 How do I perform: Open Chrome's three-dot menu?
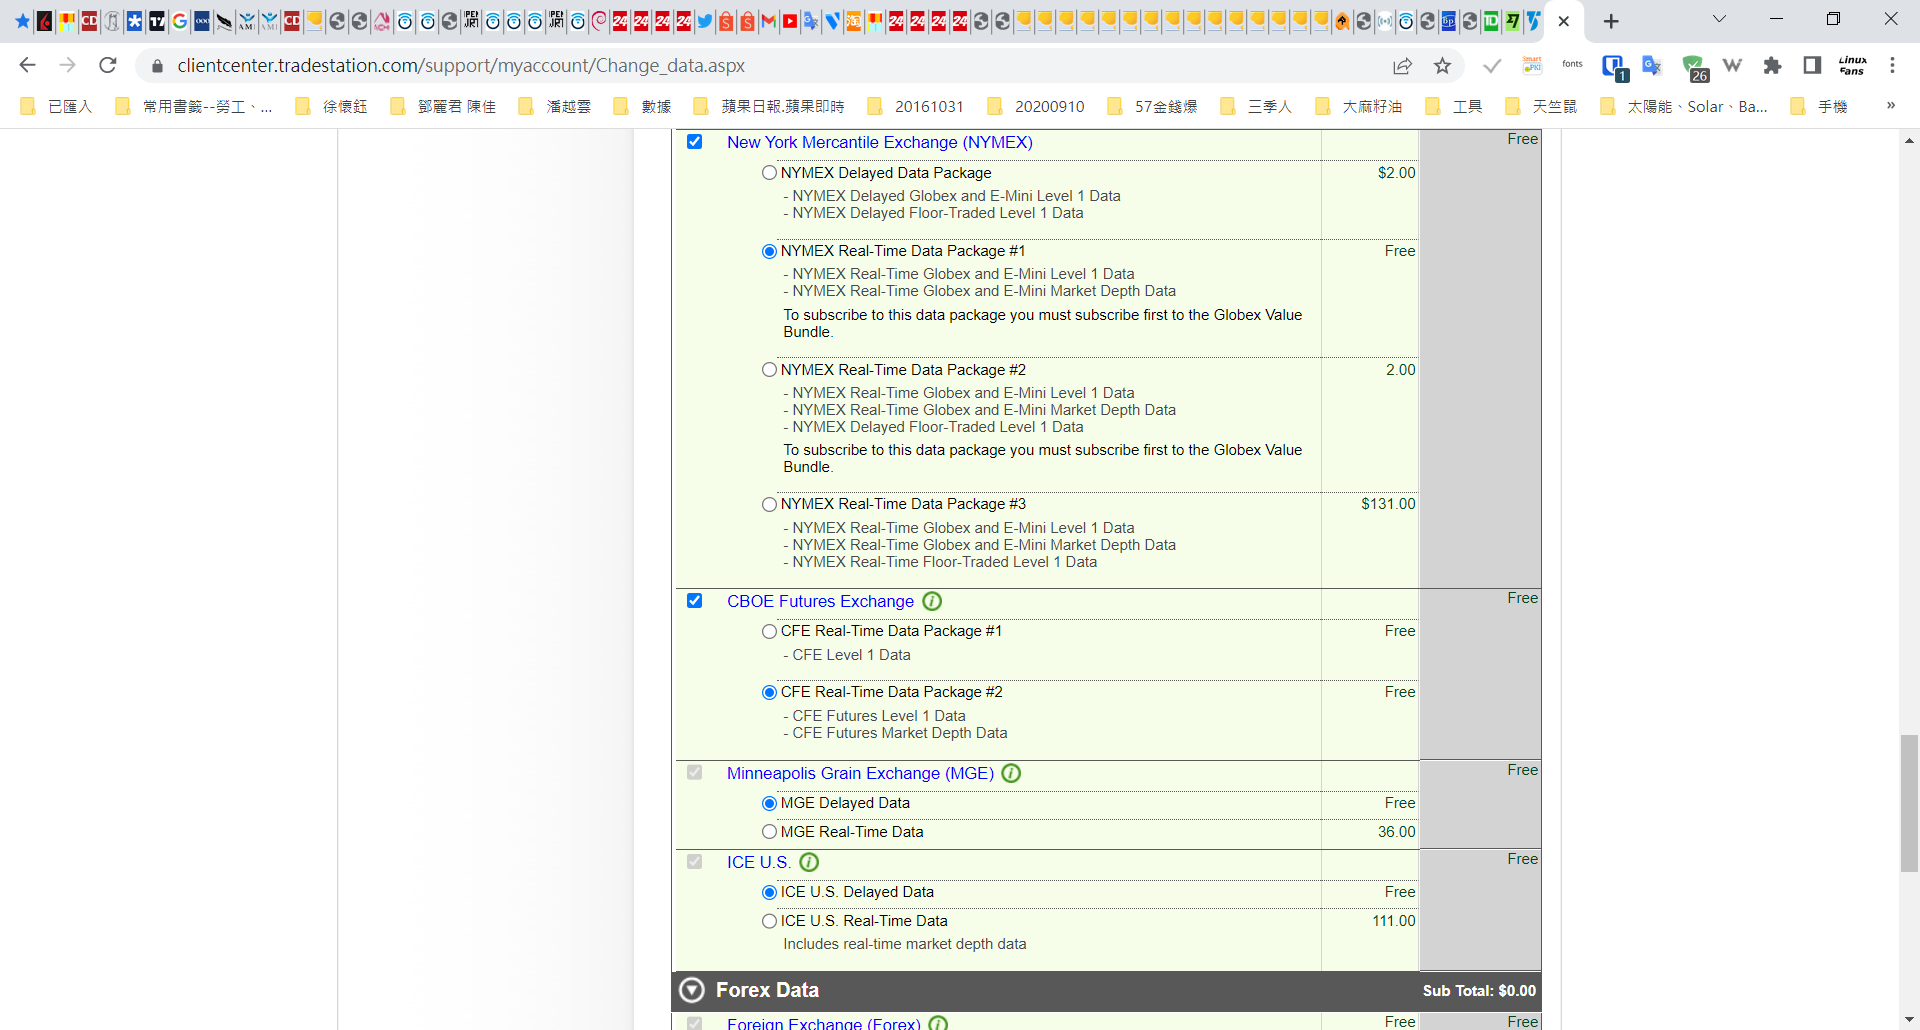click(1892, 66)
